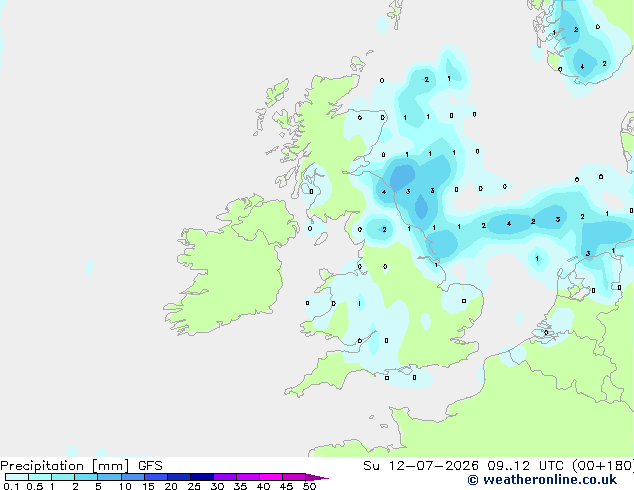Click the legend label "0.5"
This screenshot has width=634, height=490.
(34, 486)
